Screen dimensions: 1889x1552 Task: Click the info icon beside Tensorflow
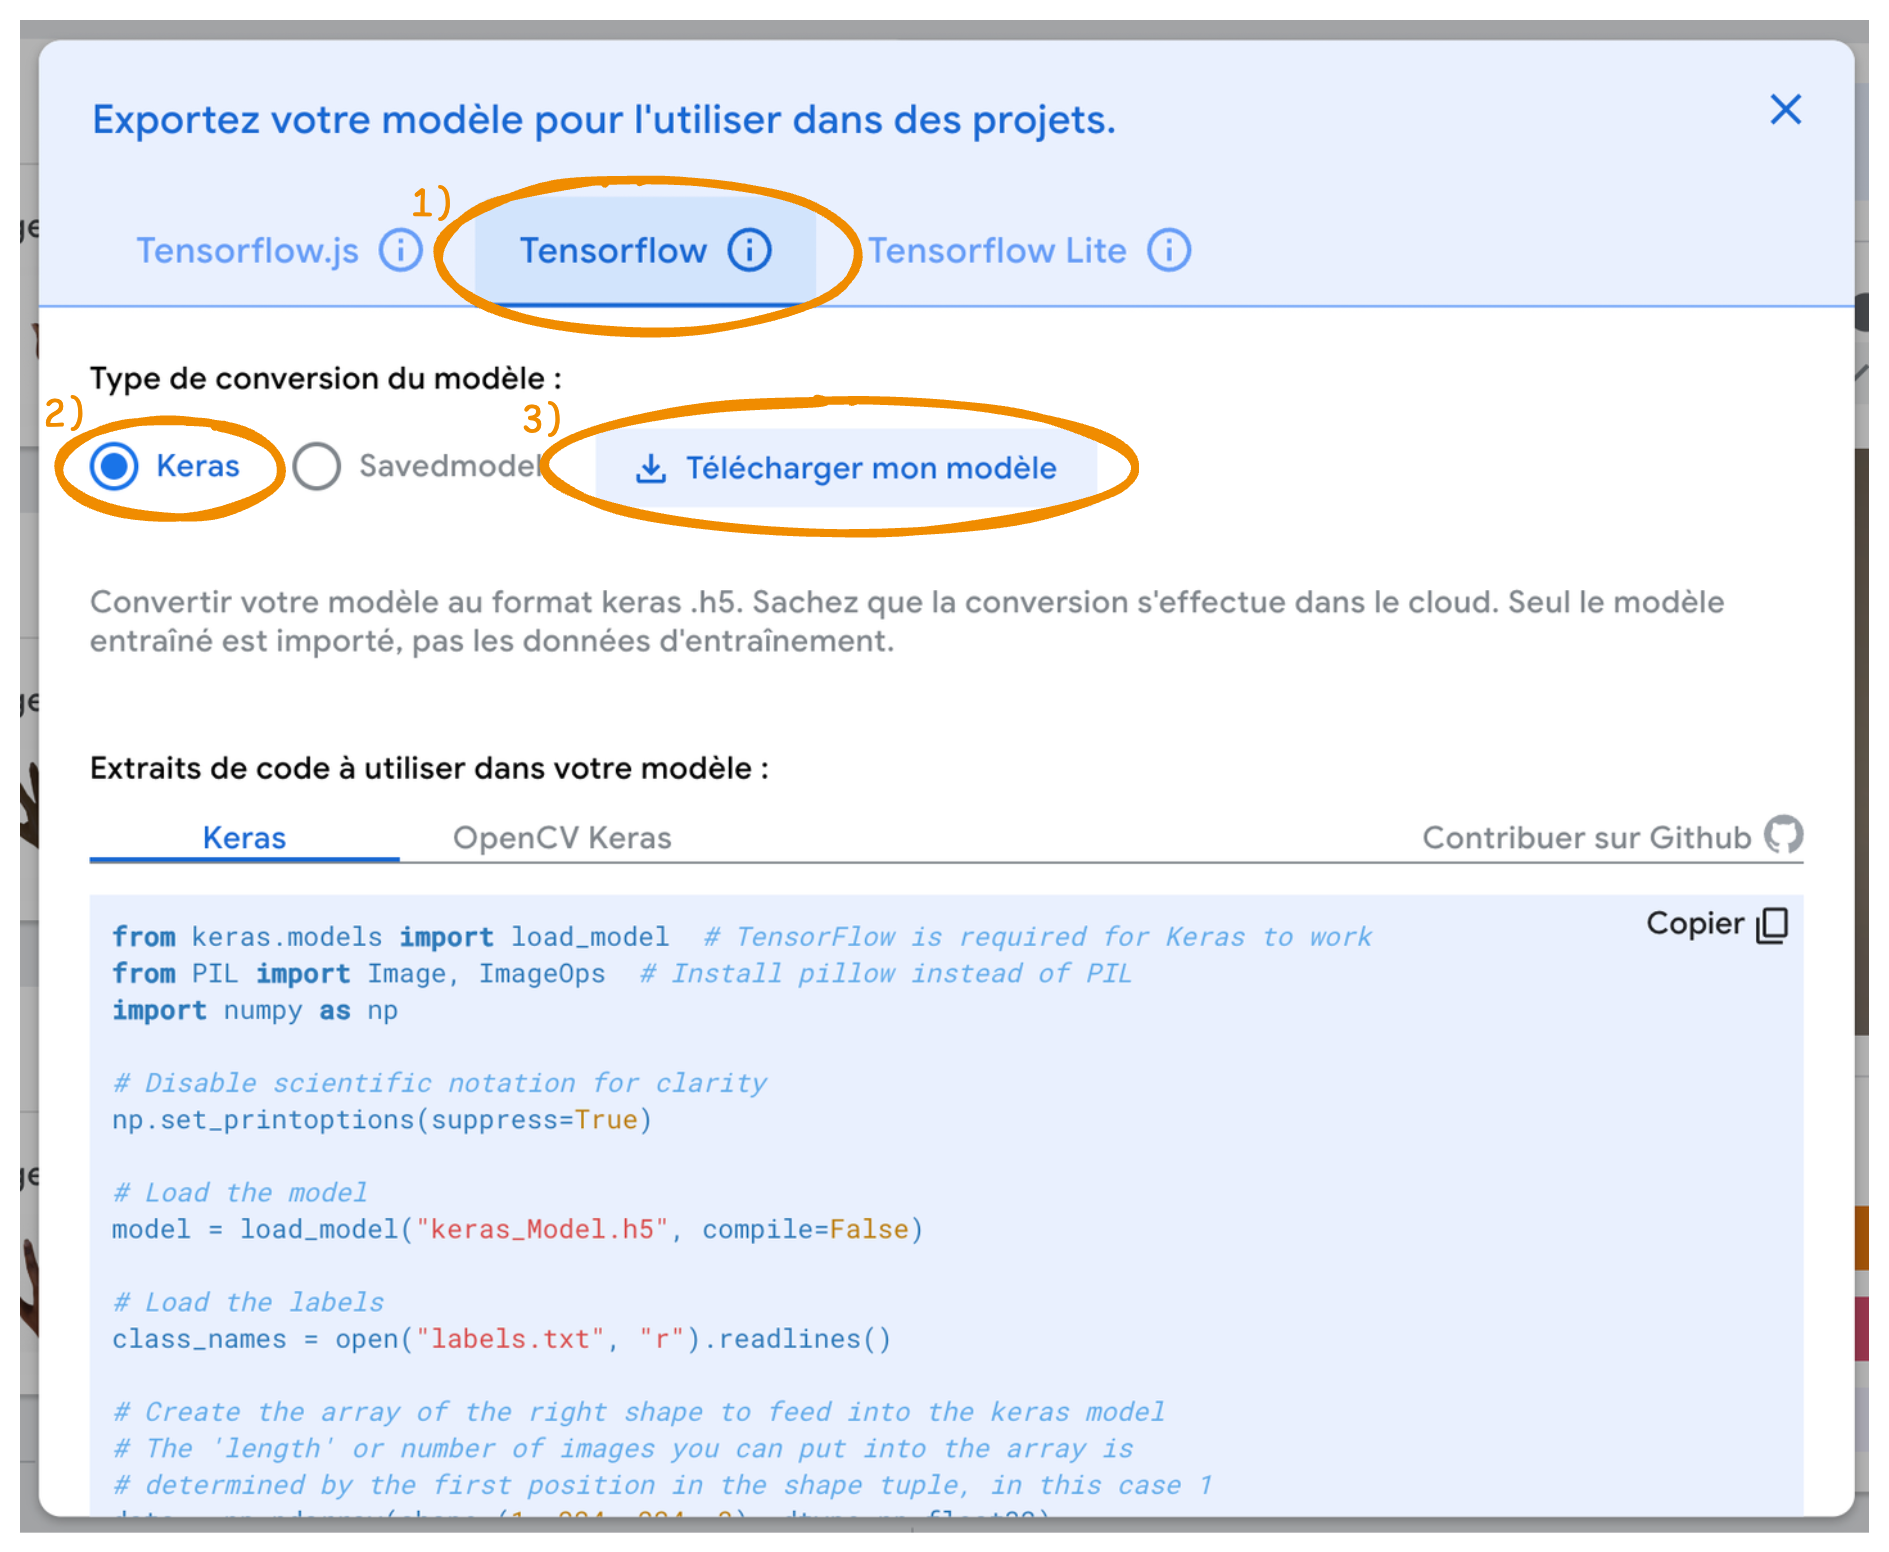[749, 250]
